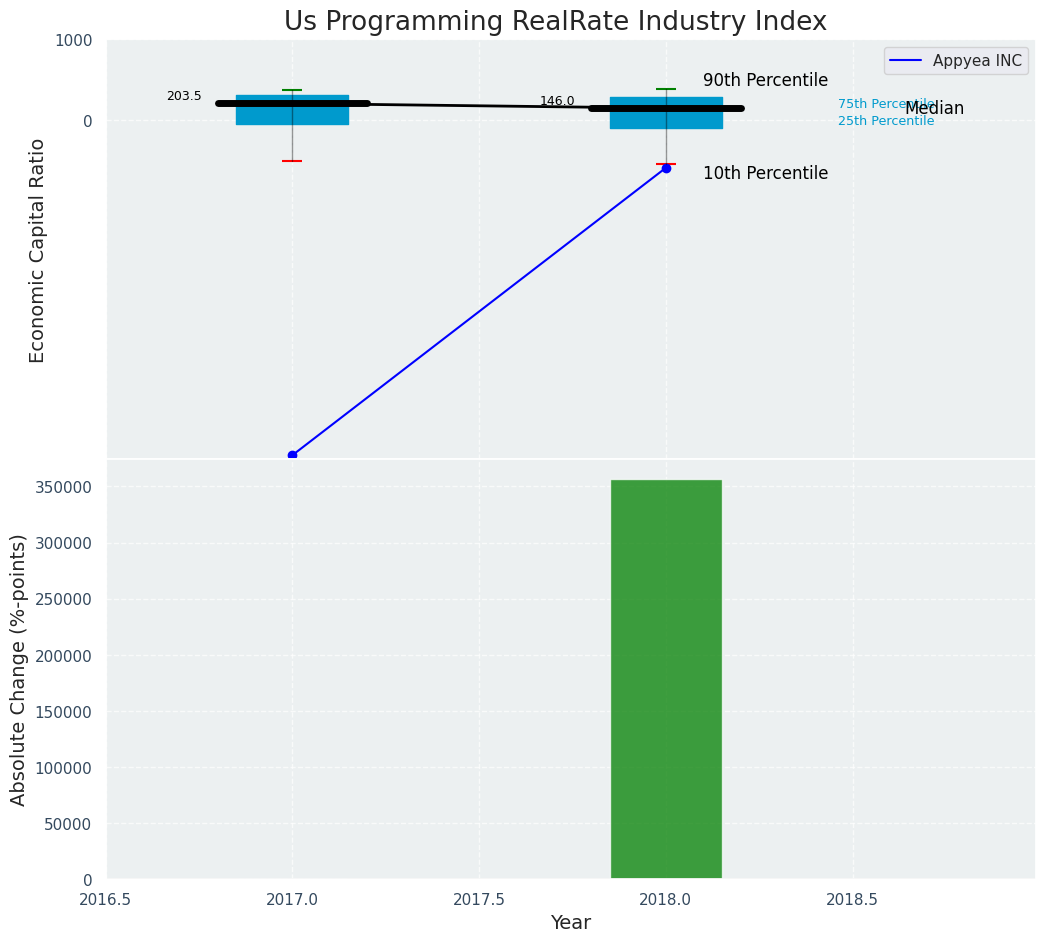
Task: Click the green upper whisker cap at 2017
Action: (x=292, y=90)
